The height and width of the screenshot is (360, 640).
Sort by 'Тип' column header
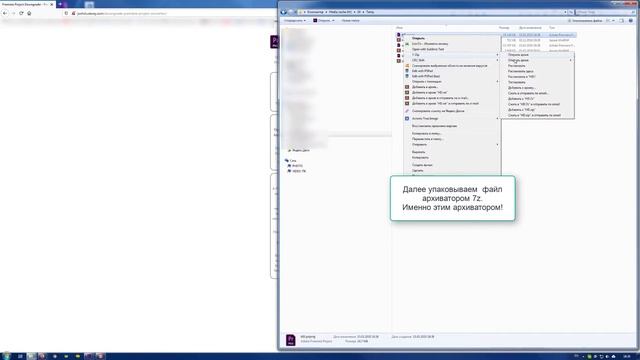point(552,28)
